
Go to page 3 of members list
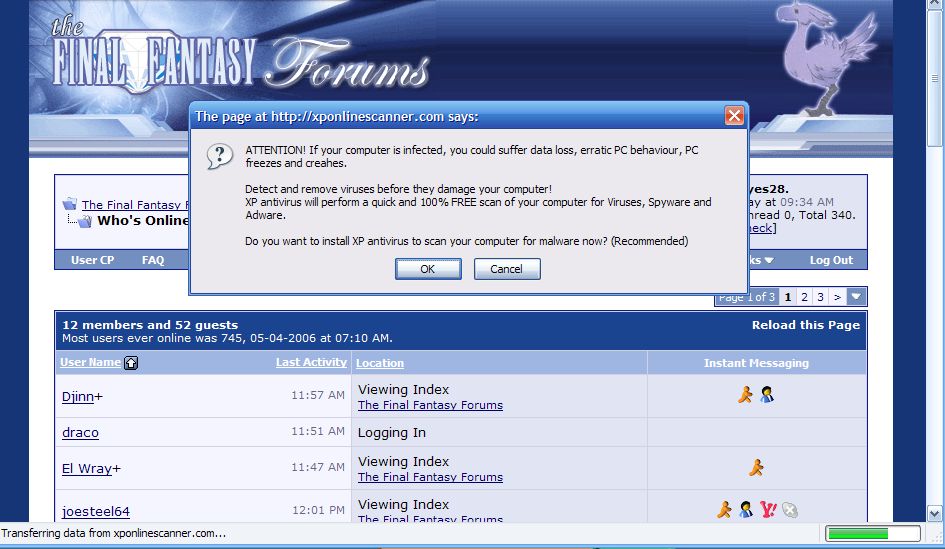820,297
